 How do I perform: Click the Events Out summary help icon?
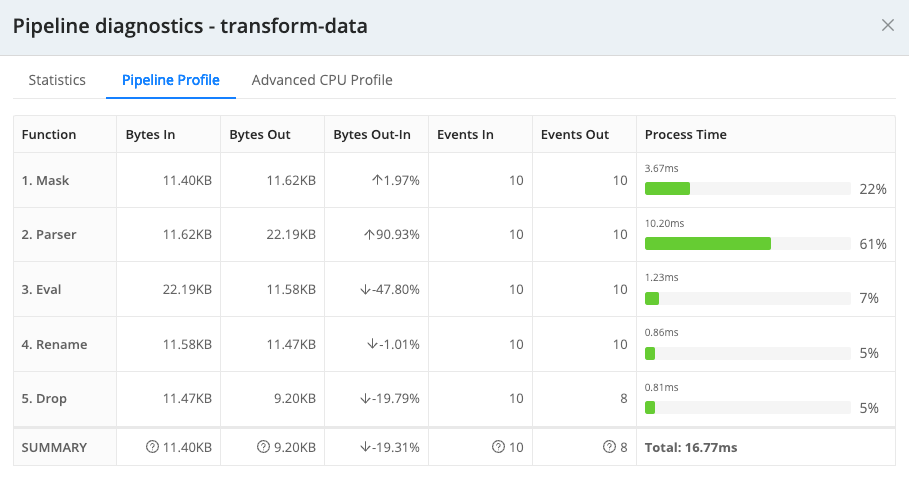pyautogui.click(x=610, y=448)
